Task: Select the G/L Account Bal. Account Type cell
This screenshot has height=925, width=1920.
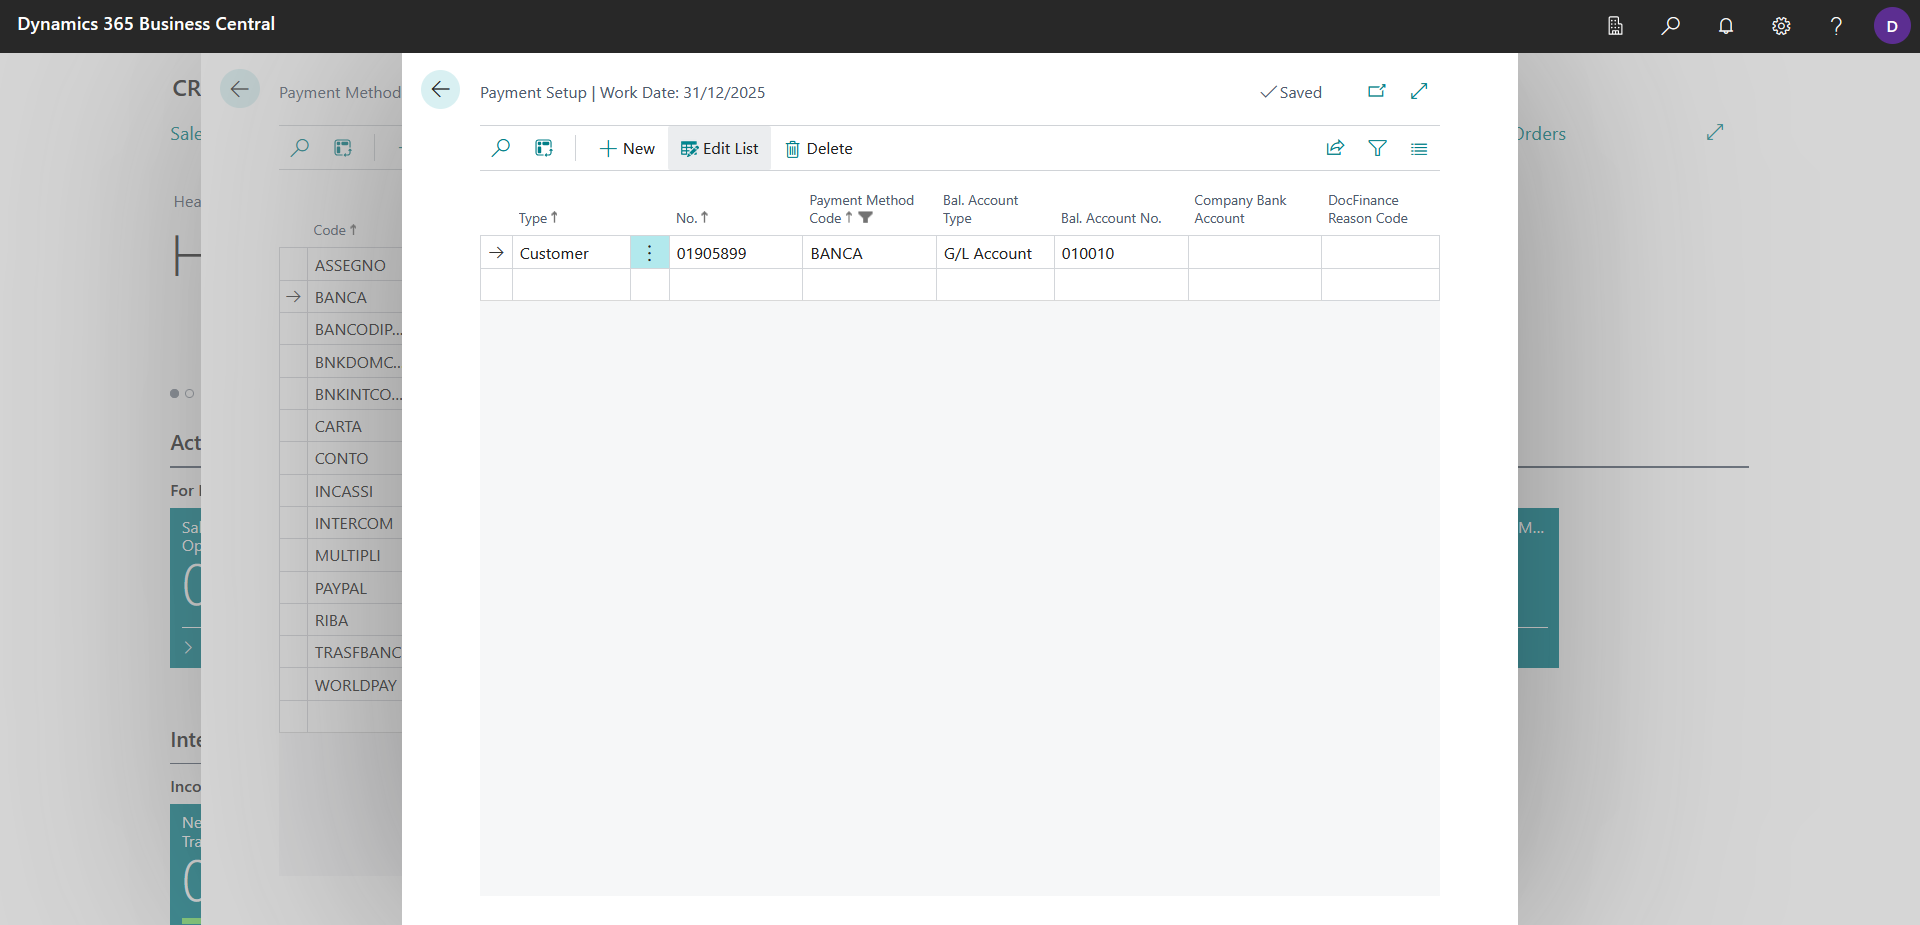Action: coord(995,253)
